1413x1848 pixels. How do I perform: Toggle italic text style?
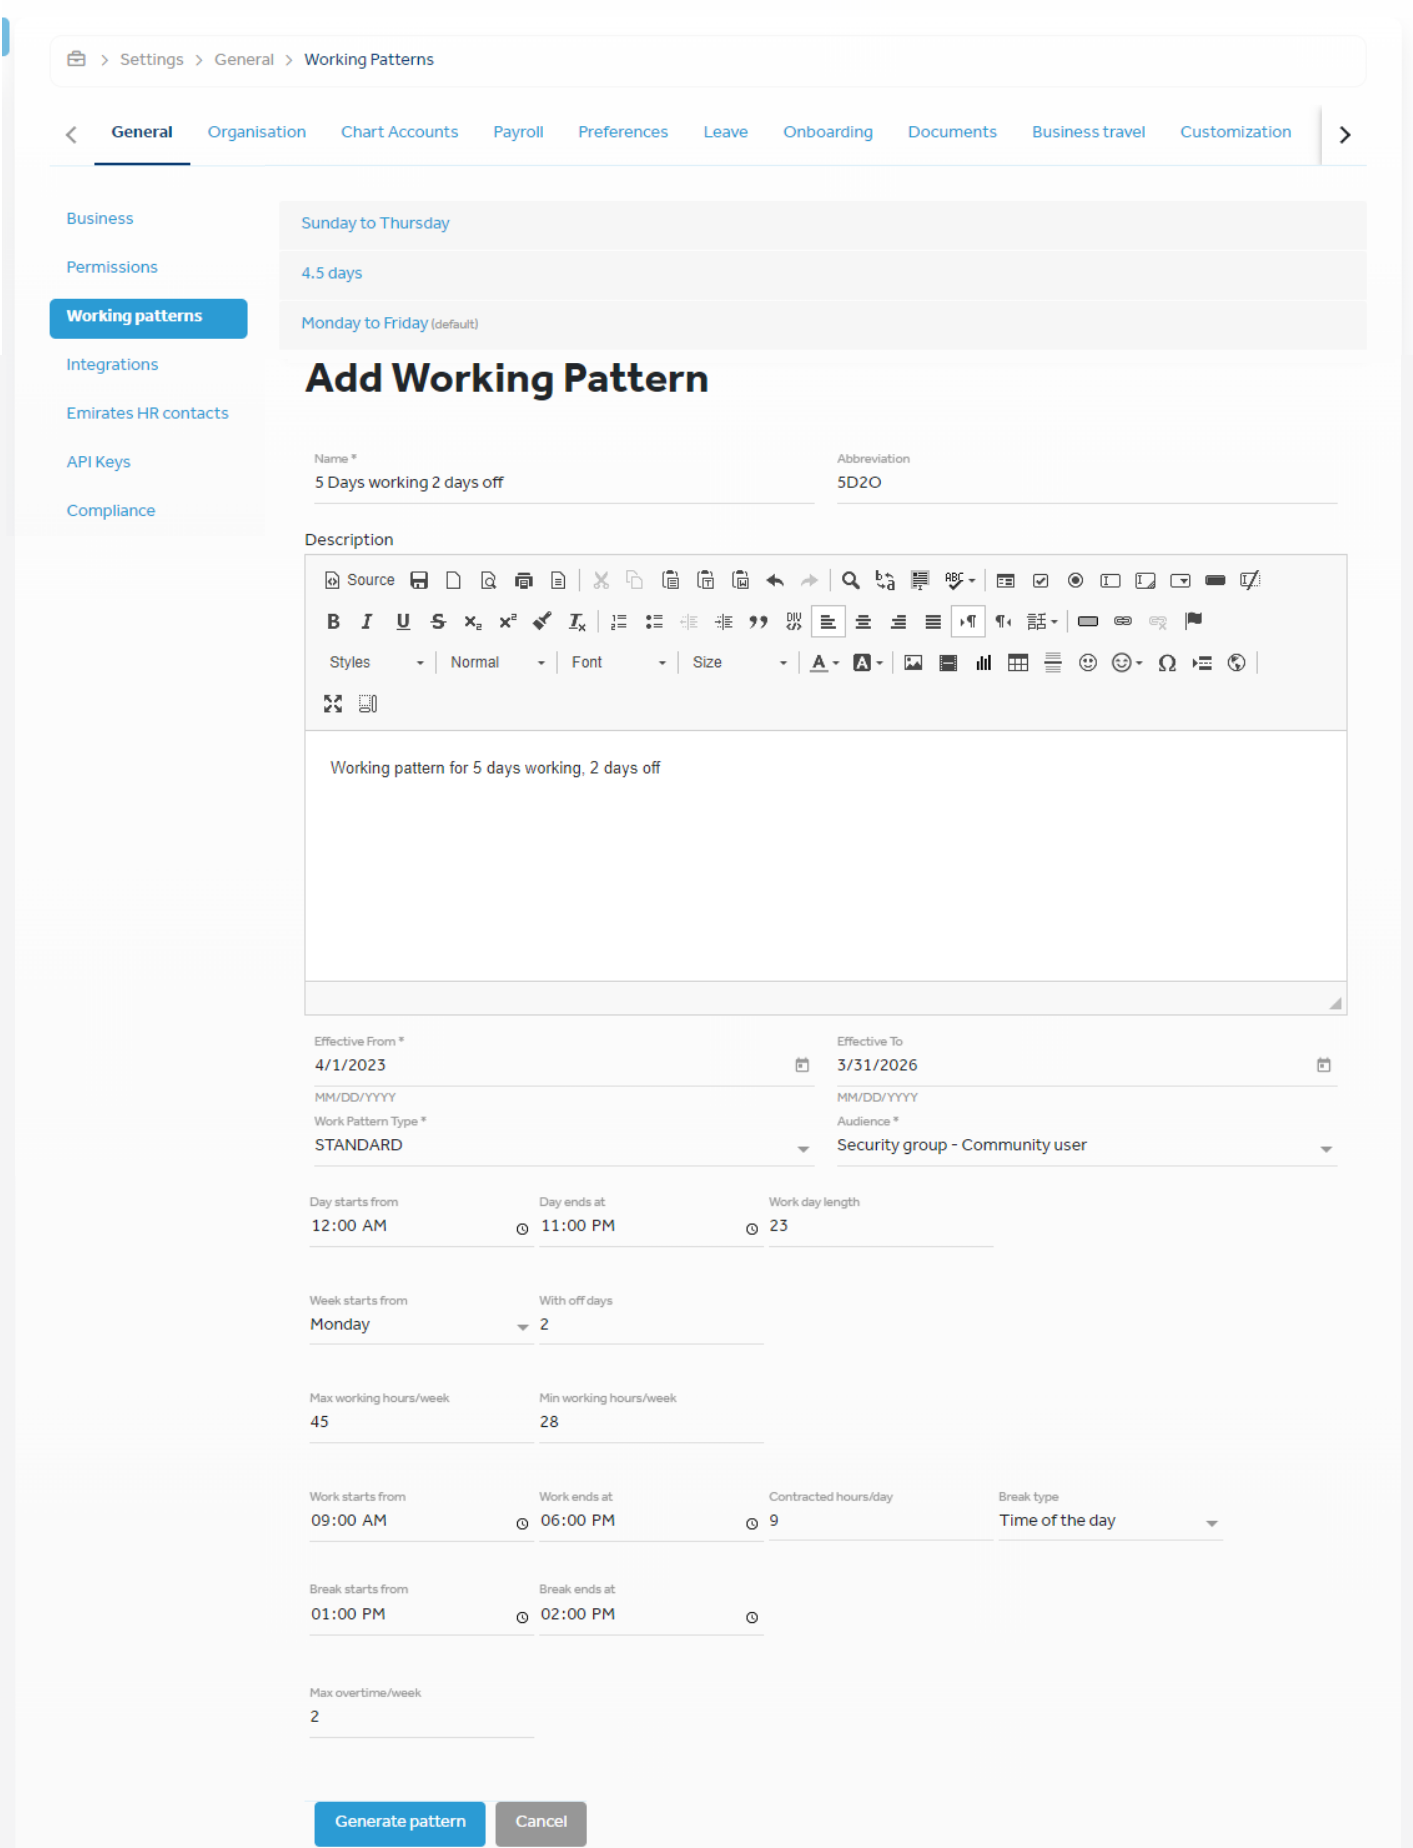click(x=367, y=621)
